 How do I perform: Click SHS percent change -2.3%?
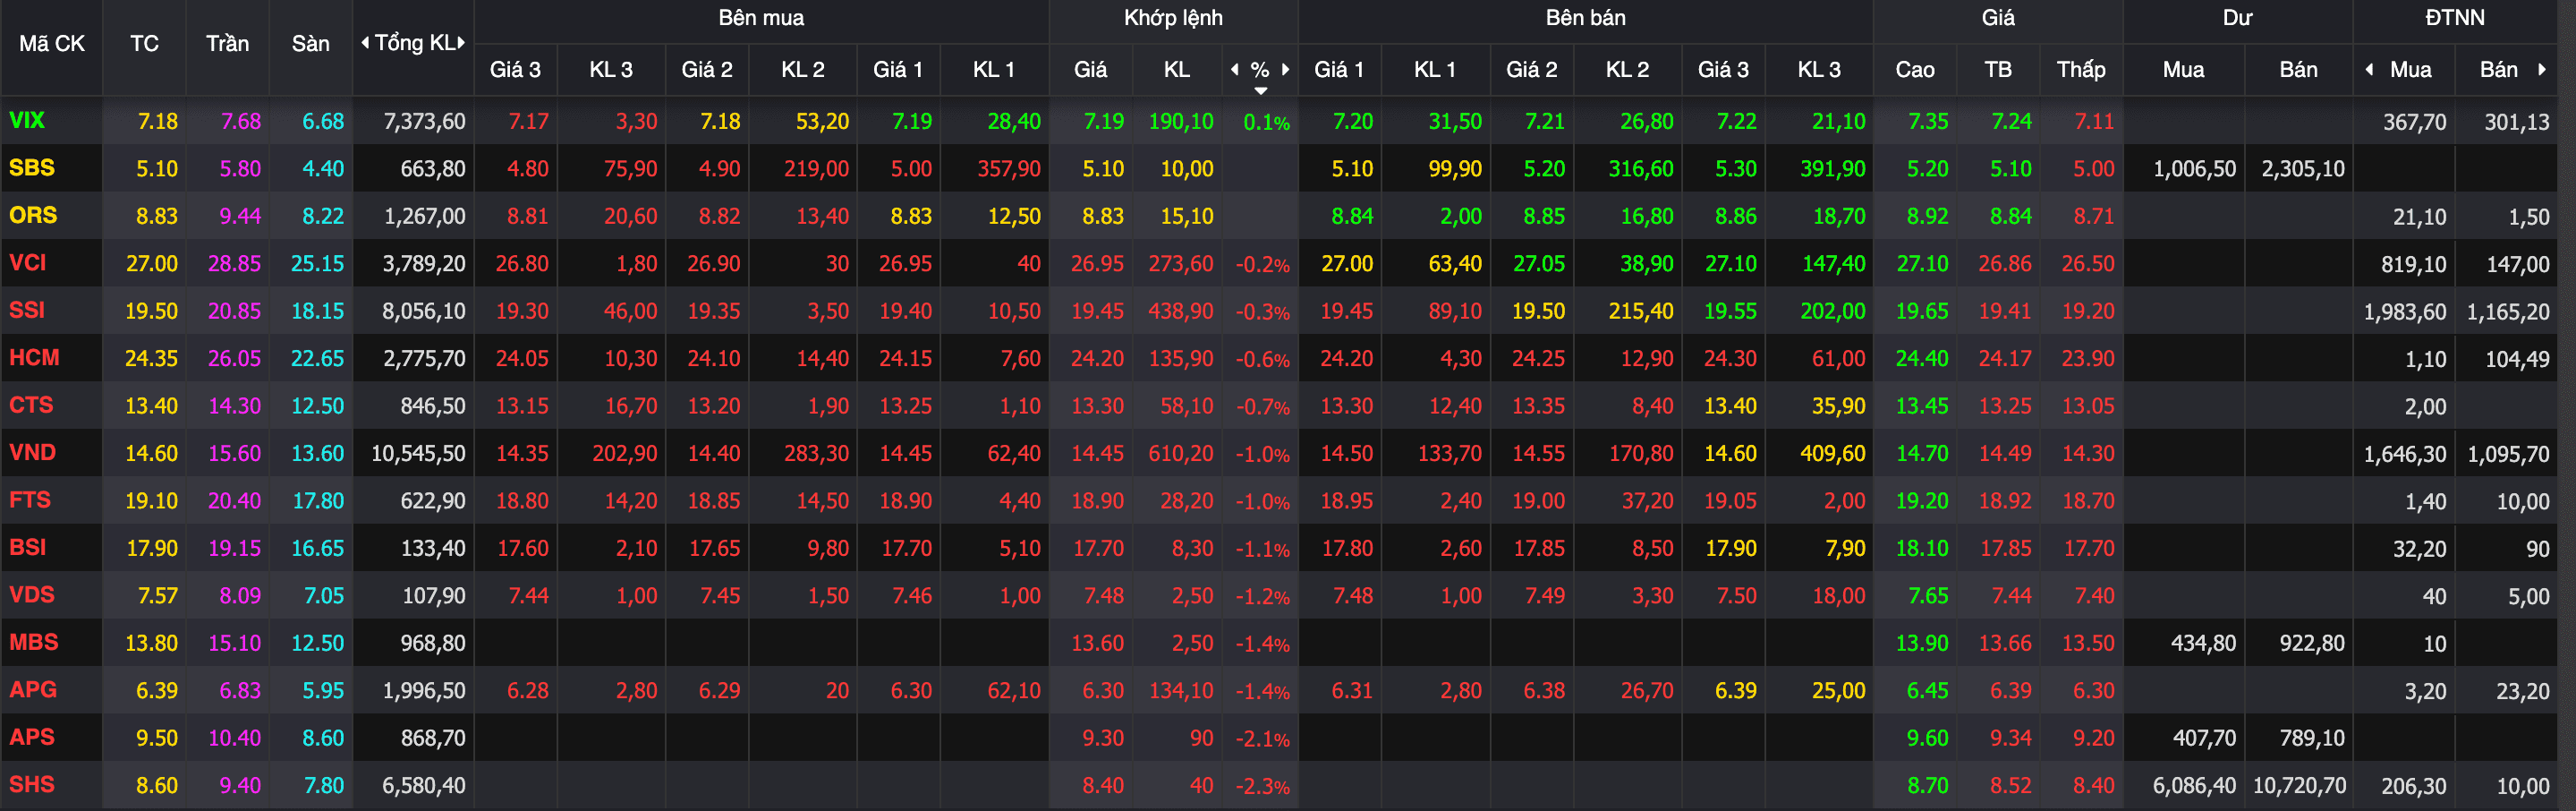[x=1262, y=786]
